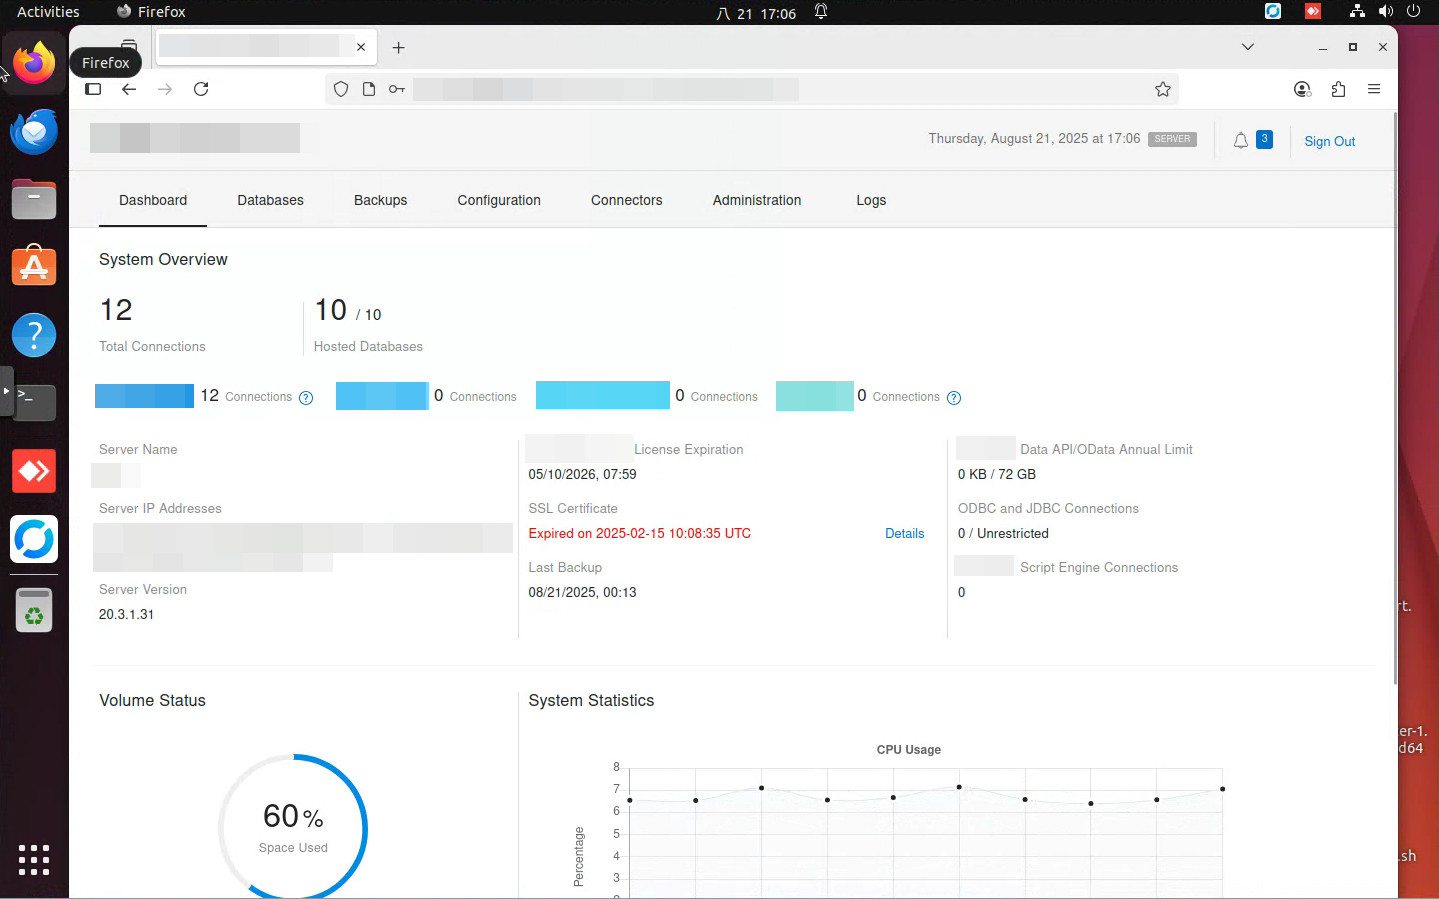
Task: Open Firefox hamburger application menu
Action: point(1374,89)
